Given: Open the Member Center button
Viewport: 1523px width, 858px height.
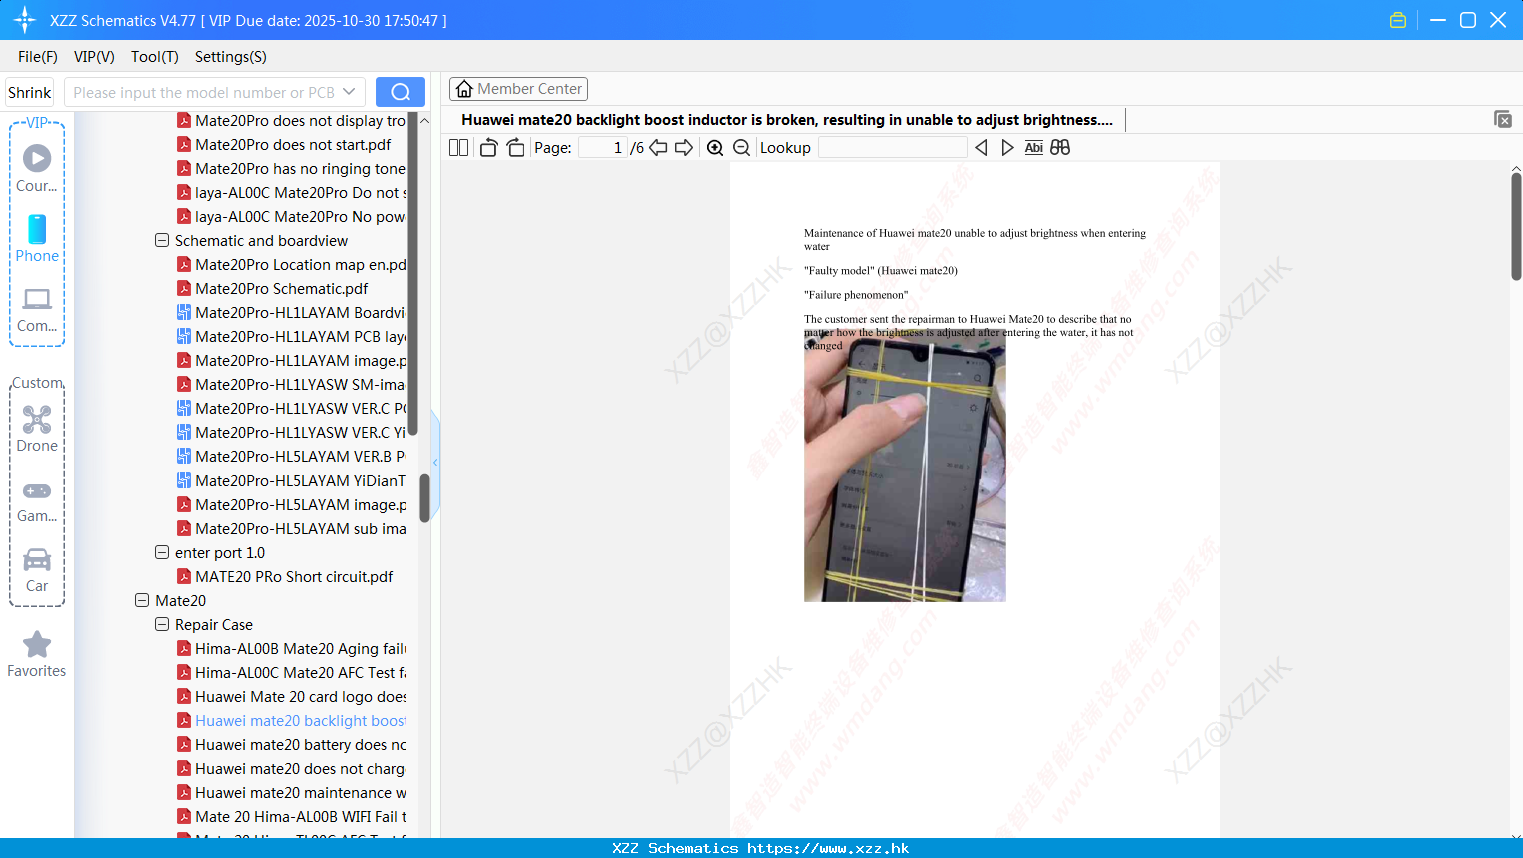Looking at the screenshot, I should (x=518, y=89).
